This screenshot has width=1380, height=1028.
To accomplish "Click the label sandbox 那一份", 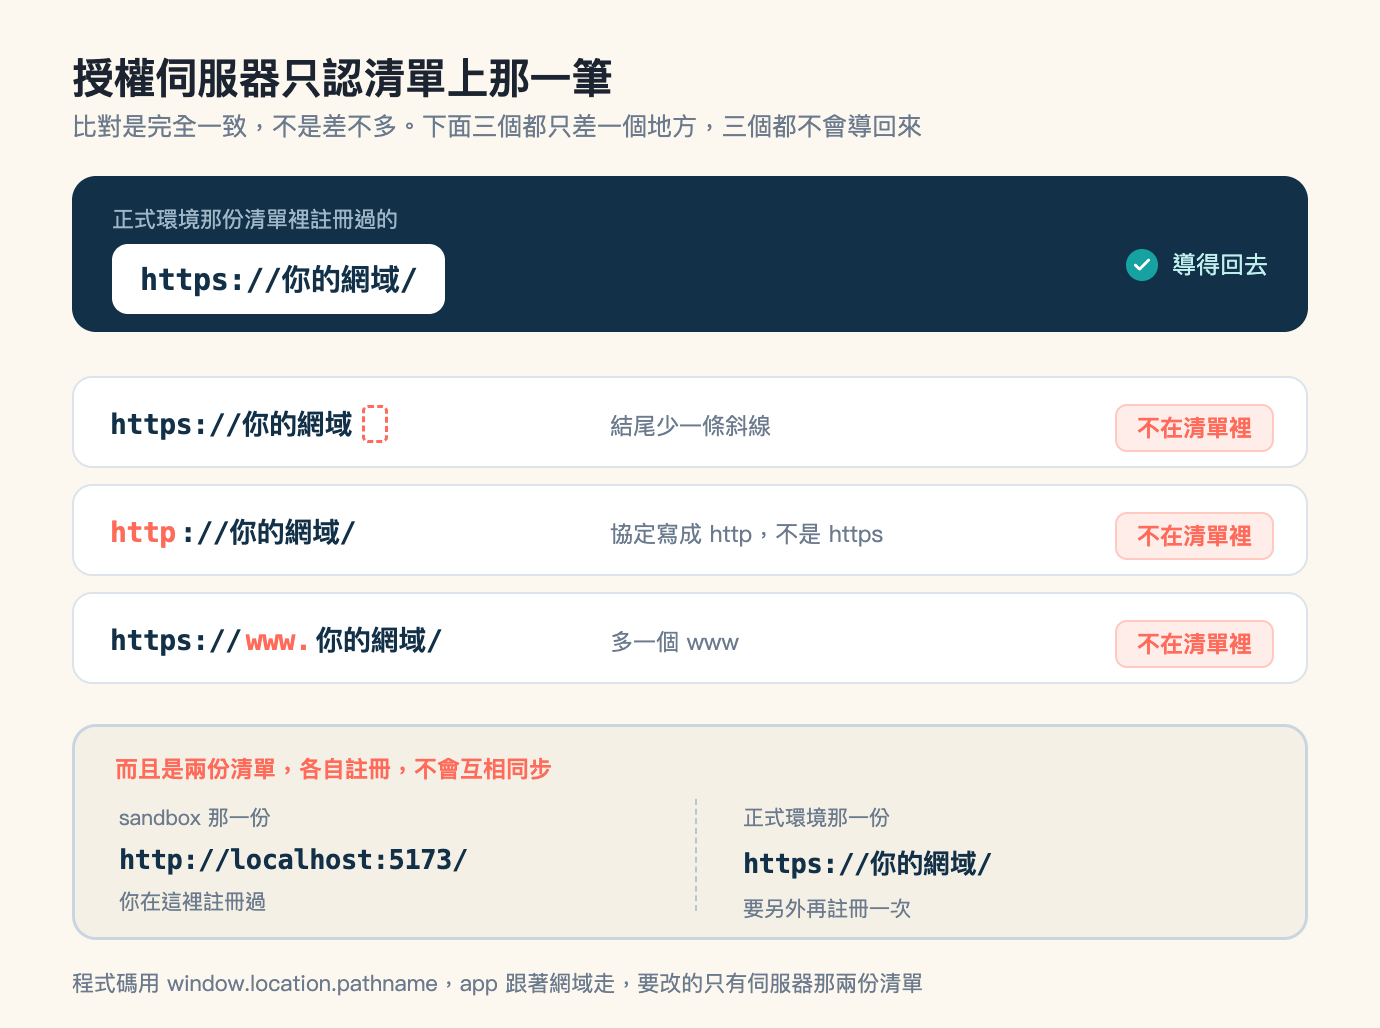I will (x=195, y=818).
